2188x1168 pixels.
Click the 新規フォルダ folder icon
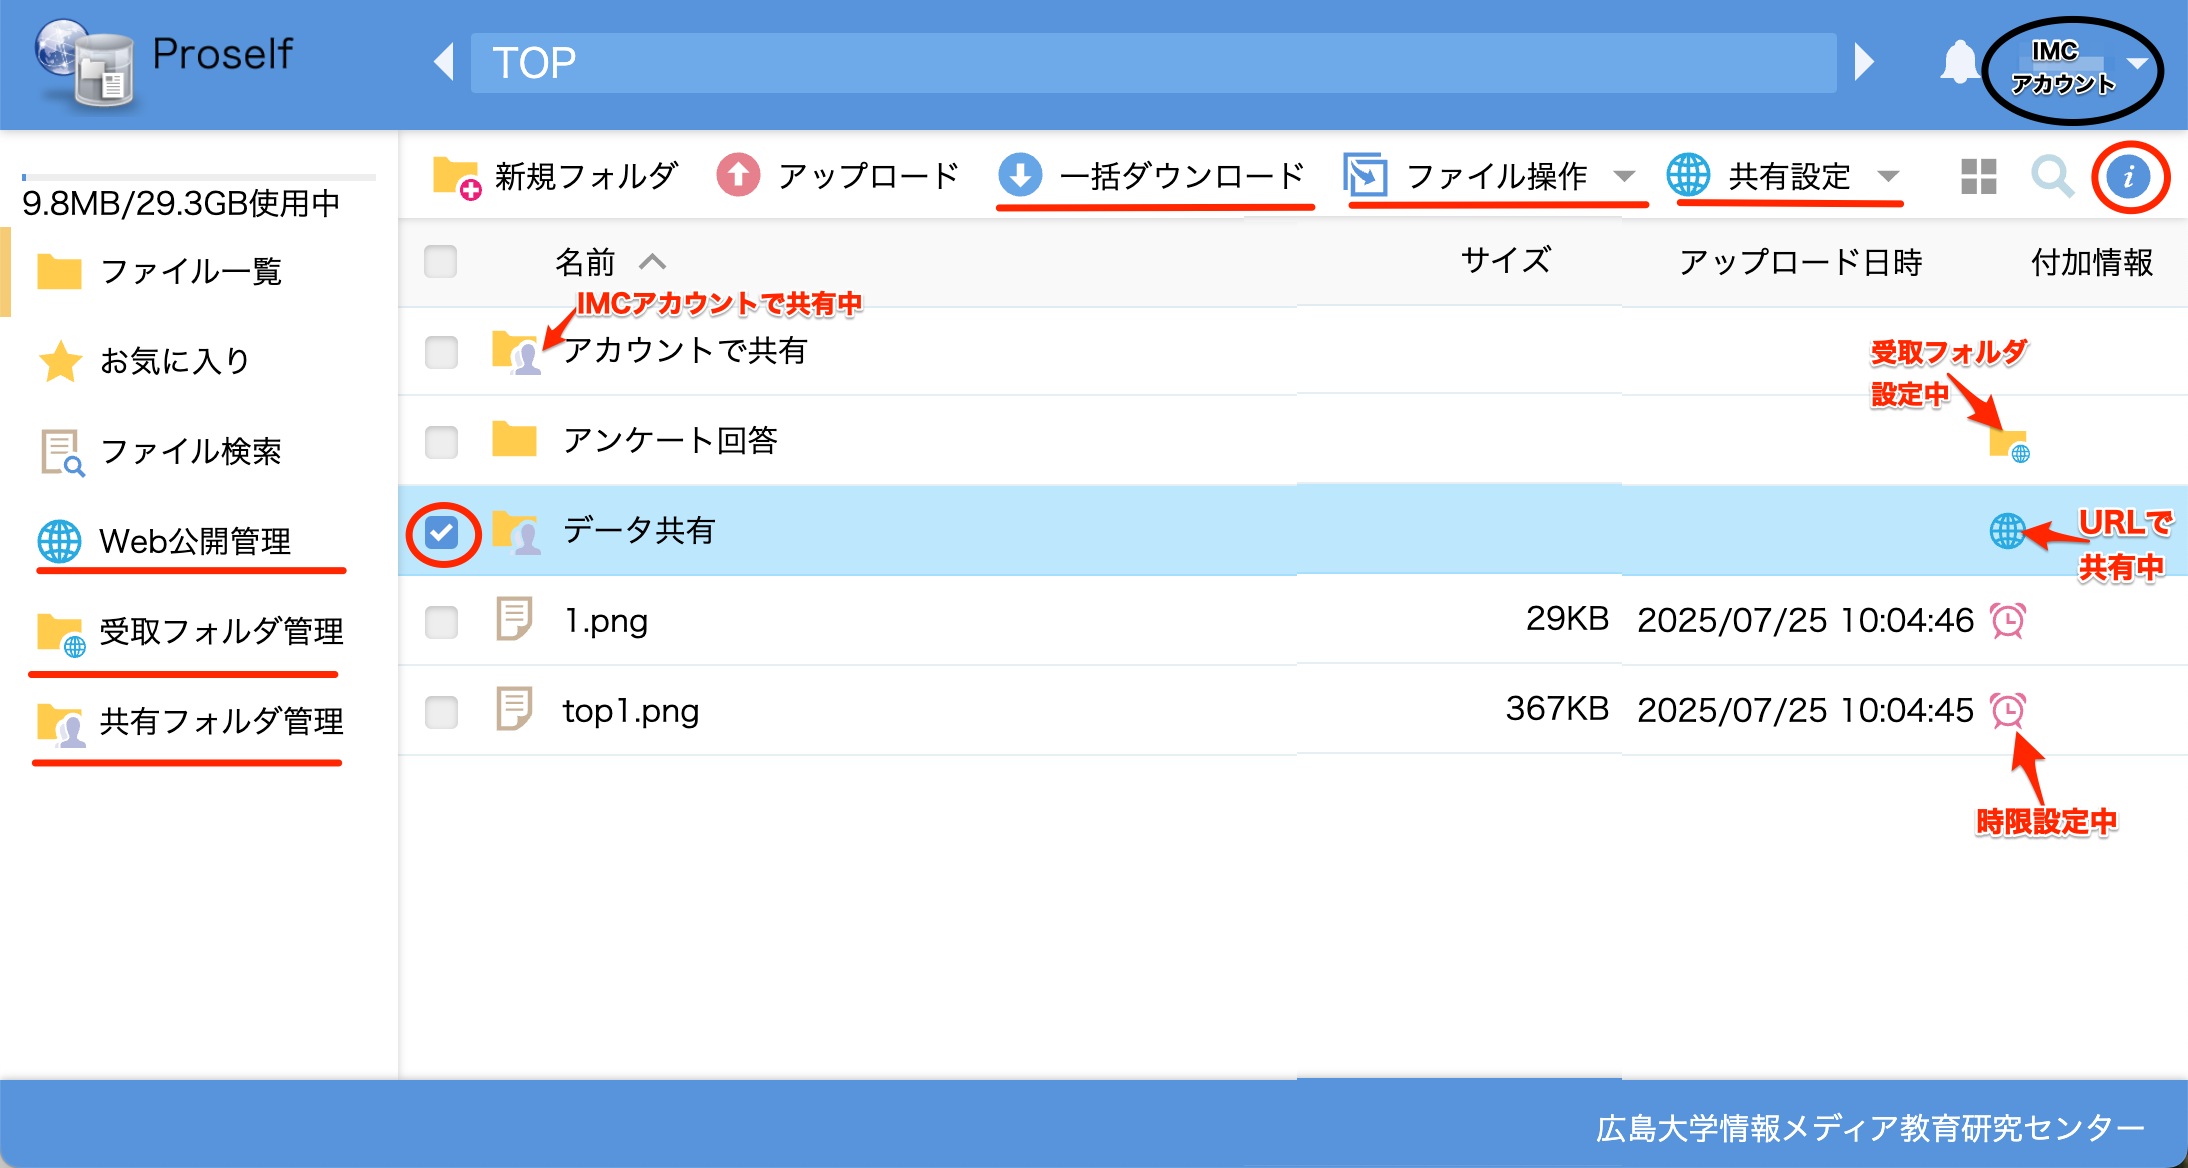pyautogui.click(x=456, y=177)
